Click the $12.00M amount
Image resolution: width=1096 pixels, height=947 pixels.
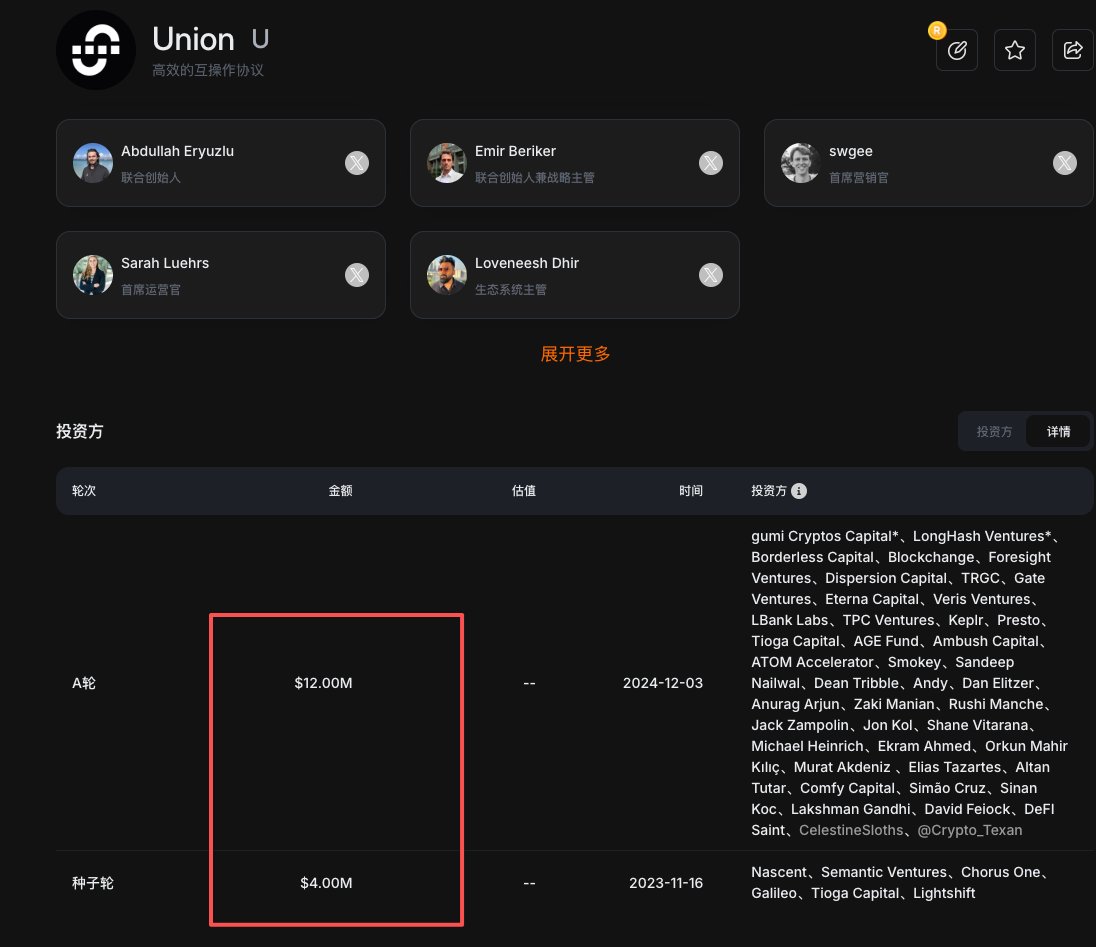323,683
